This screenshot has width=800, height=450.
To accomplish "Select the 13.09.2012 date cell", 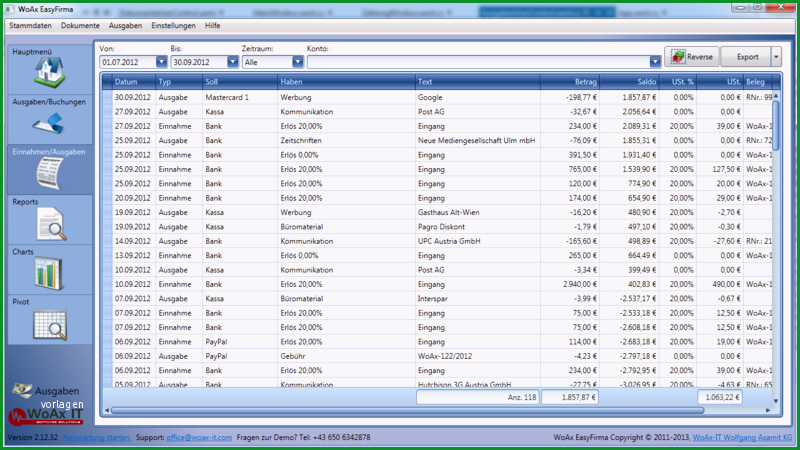I will coord(132,255).
